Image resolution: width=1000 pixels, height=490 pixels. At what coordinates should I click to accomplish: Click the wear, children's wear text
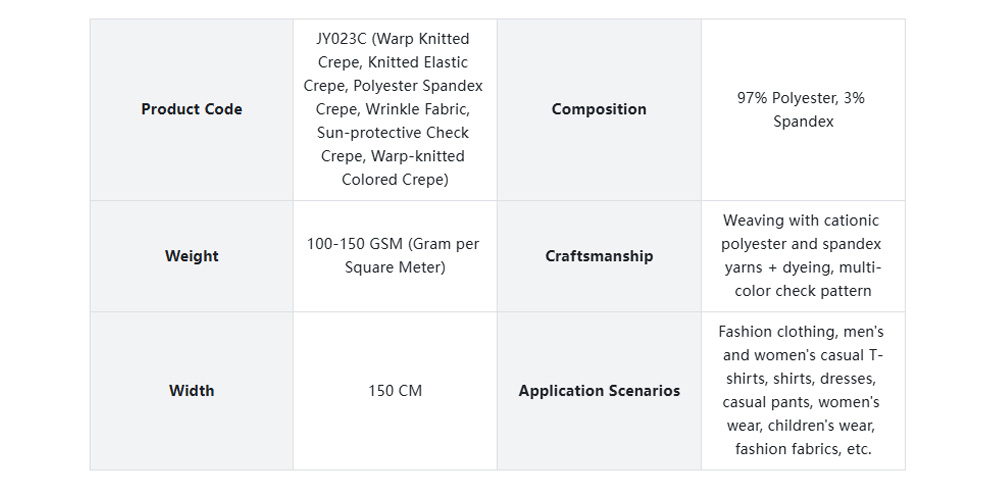(x=801, y=426)
